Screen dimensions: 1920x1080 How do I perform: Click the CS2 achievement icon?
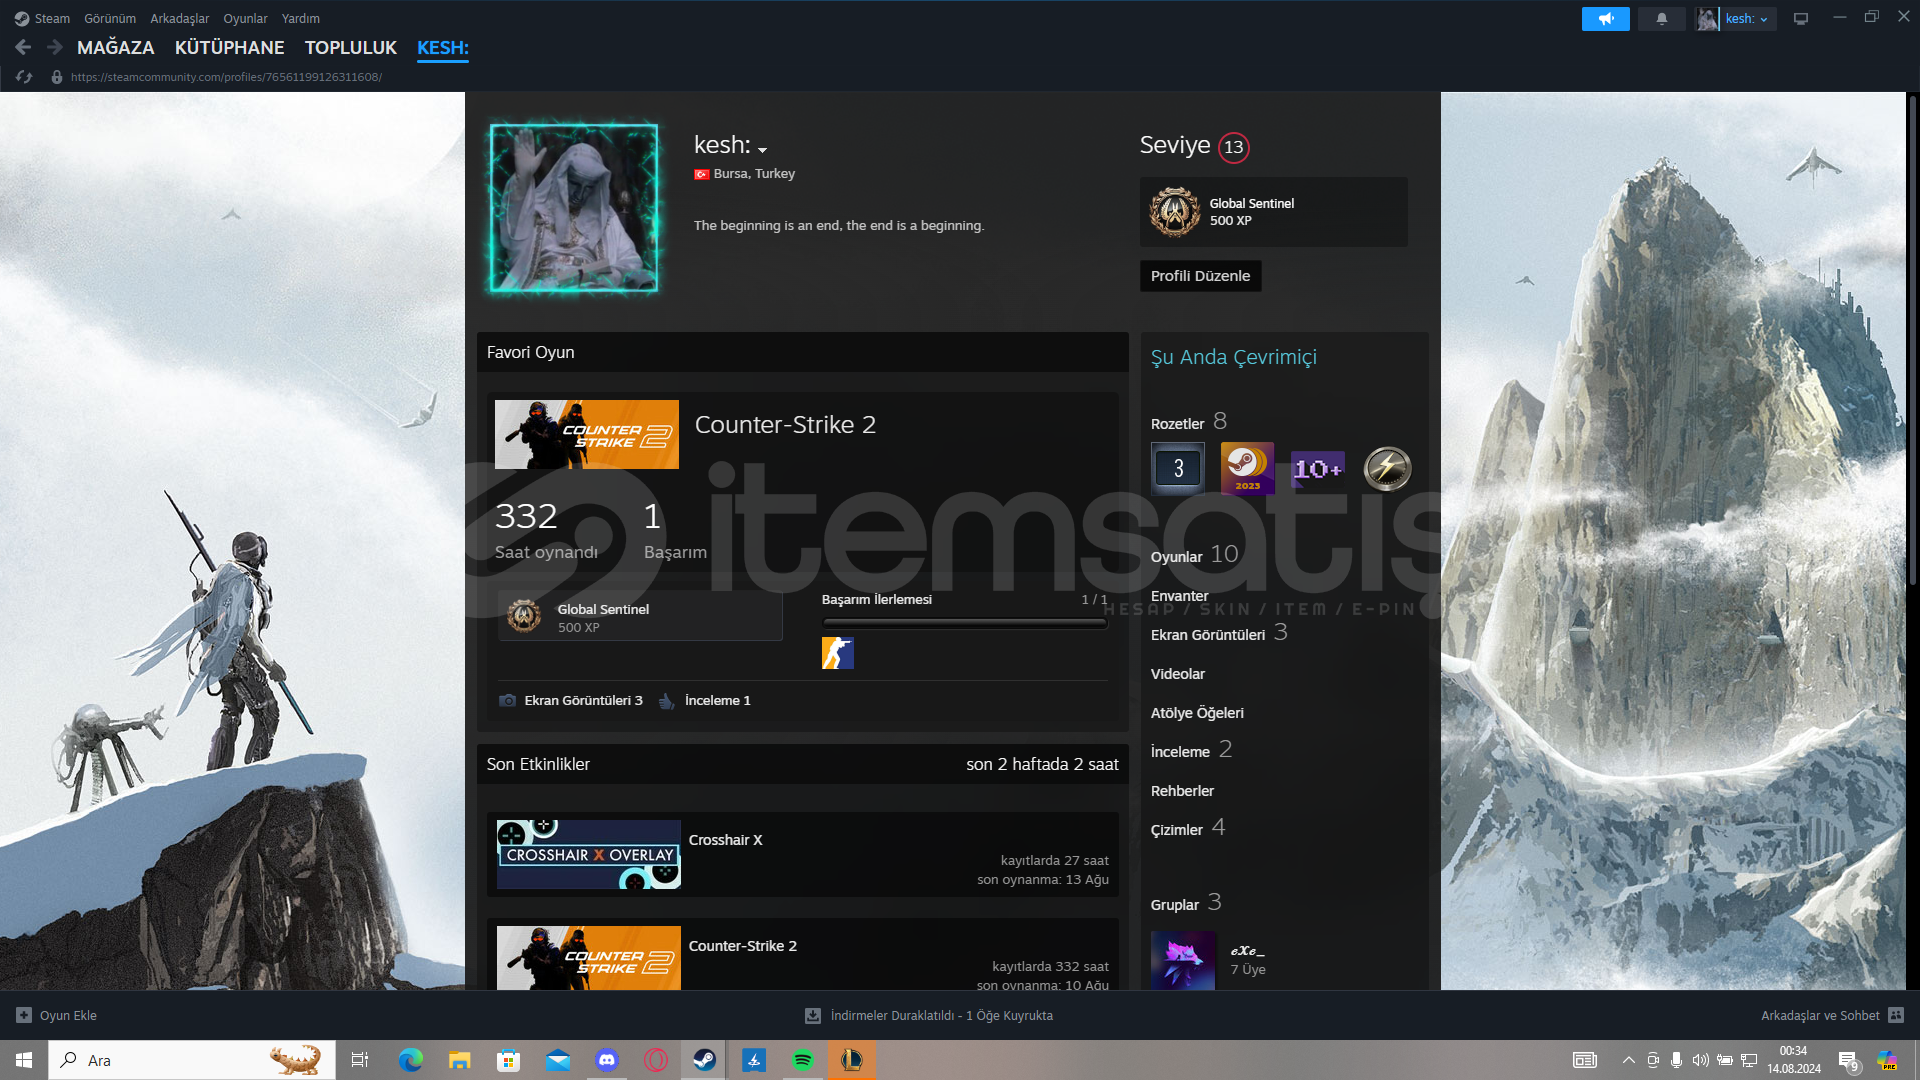[x=837, y=653]
